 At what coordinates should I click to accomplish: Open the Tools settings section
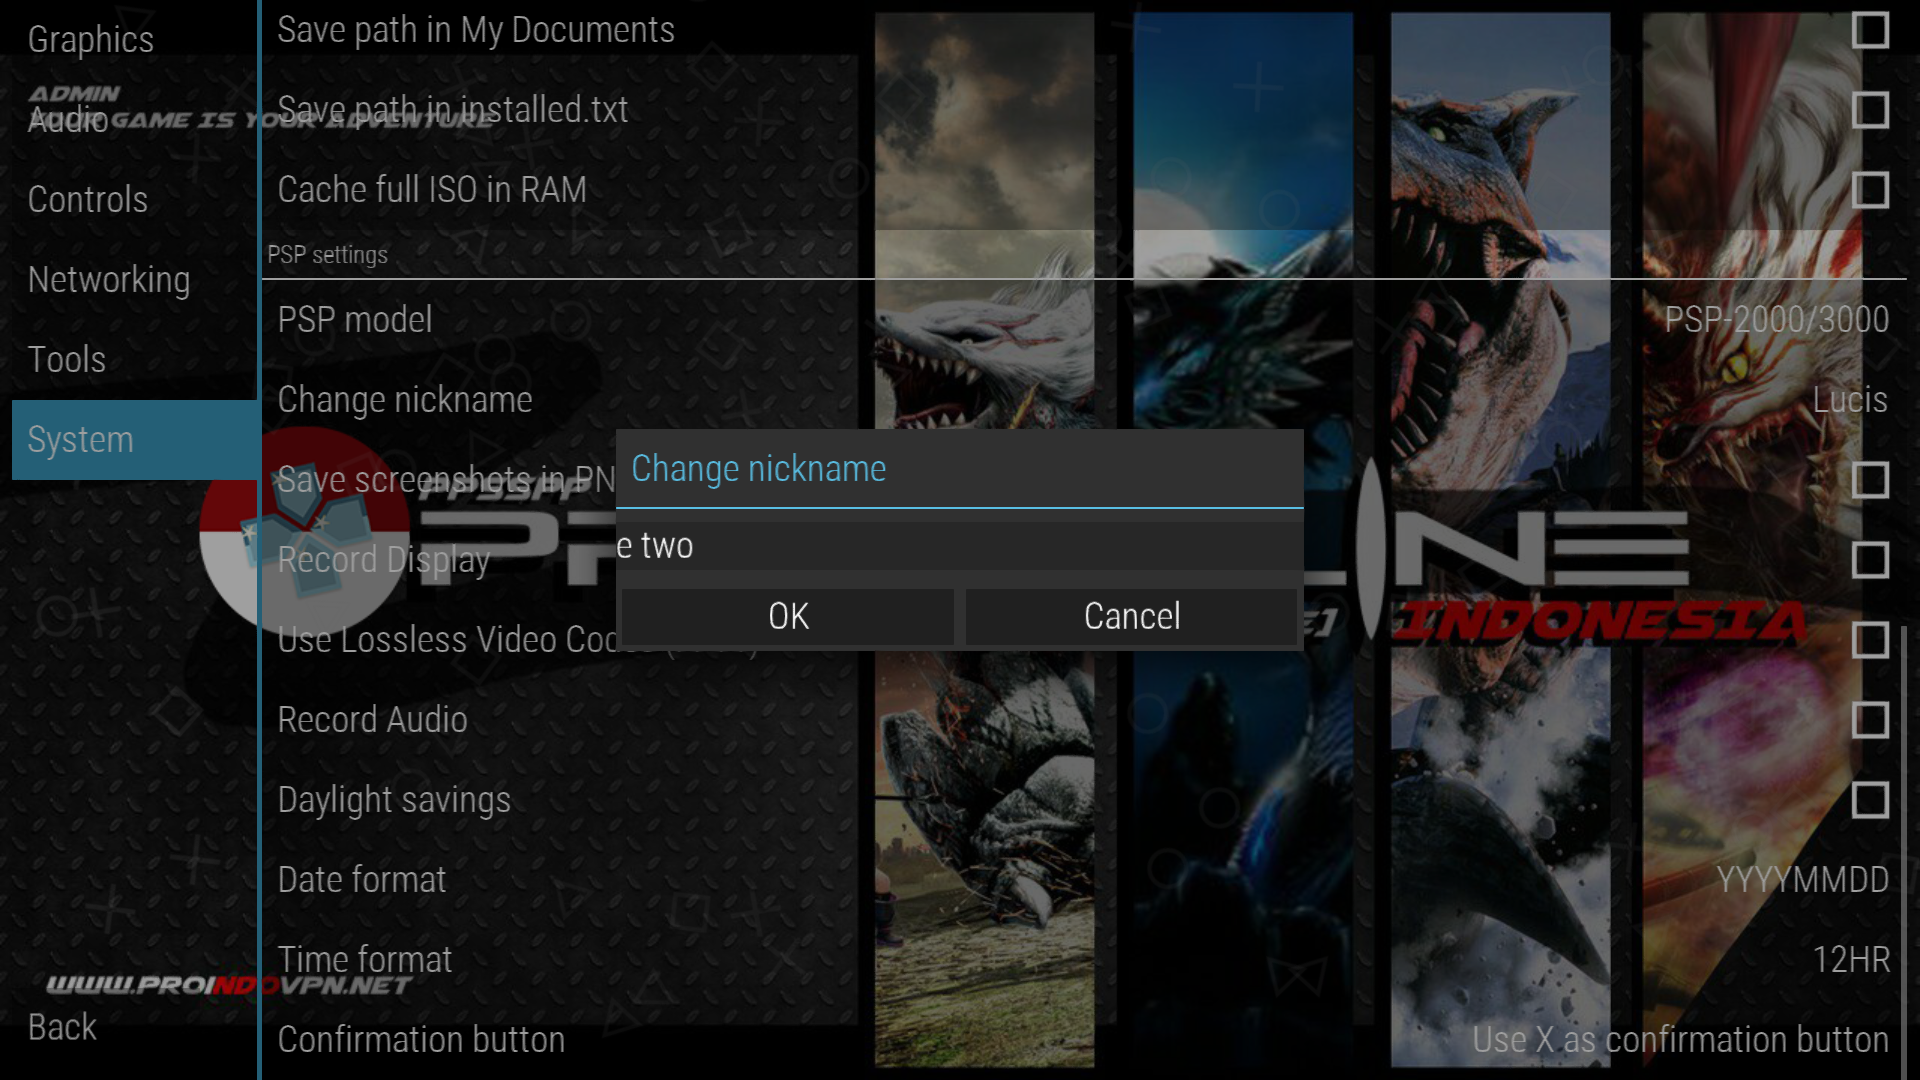[x=66, y=359]
